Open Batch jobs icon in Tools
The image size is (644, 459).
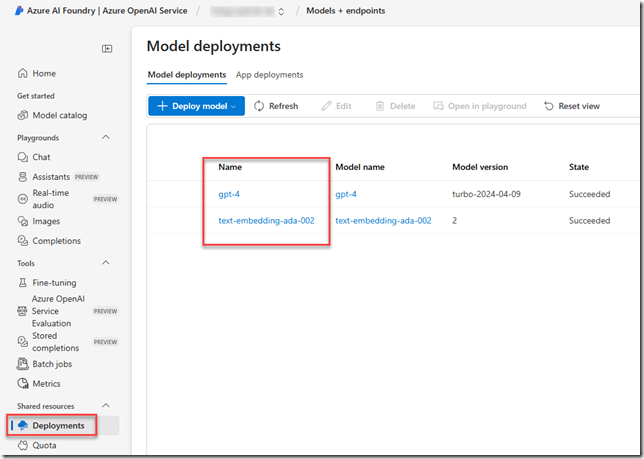pos(24,365)
